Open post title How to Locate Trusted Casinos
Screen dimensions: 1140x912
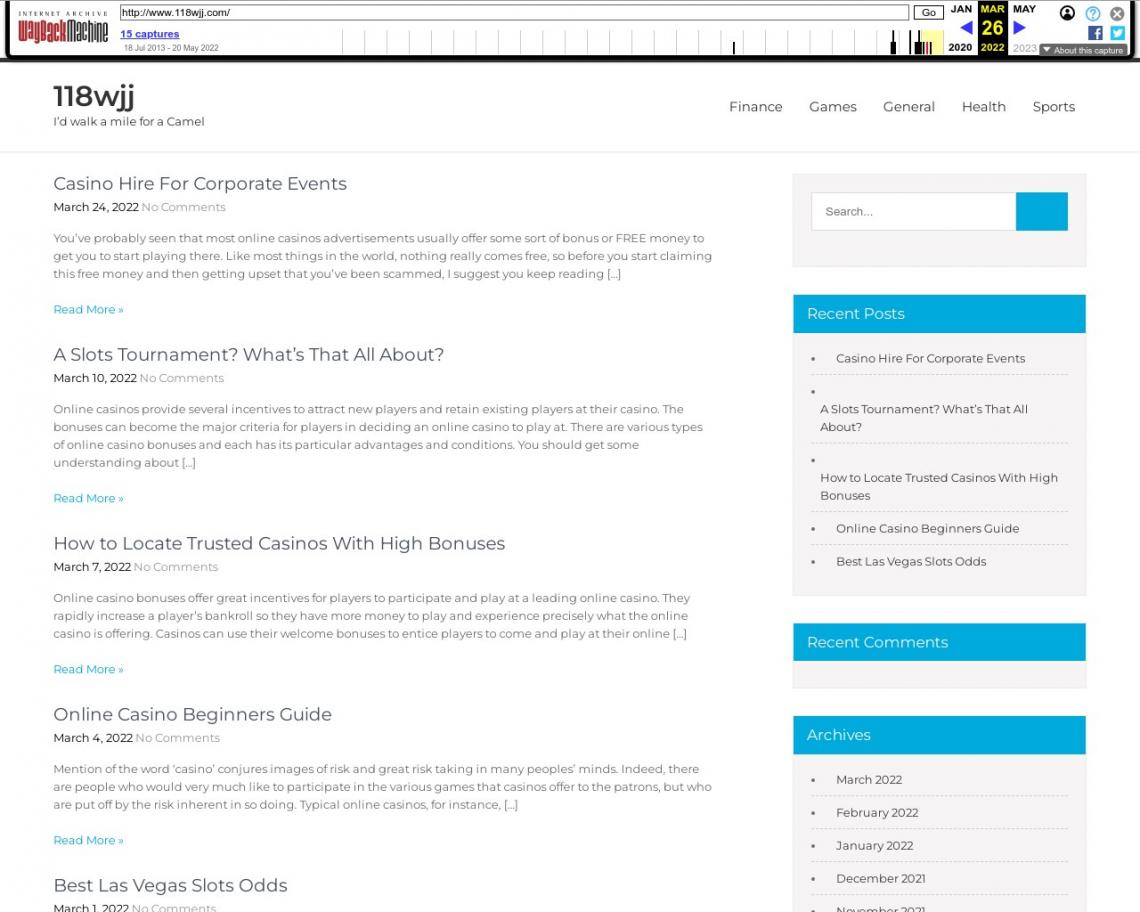279,544
